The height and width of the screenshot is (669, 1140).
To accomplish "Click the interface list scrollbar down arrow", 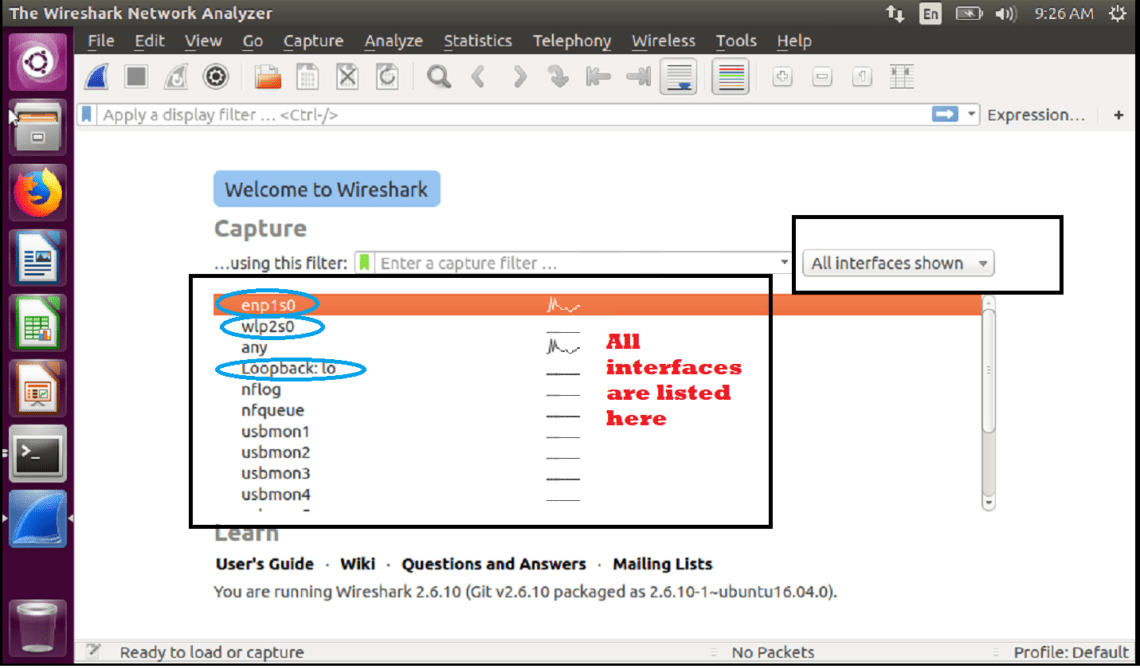I will click(988, 502).
